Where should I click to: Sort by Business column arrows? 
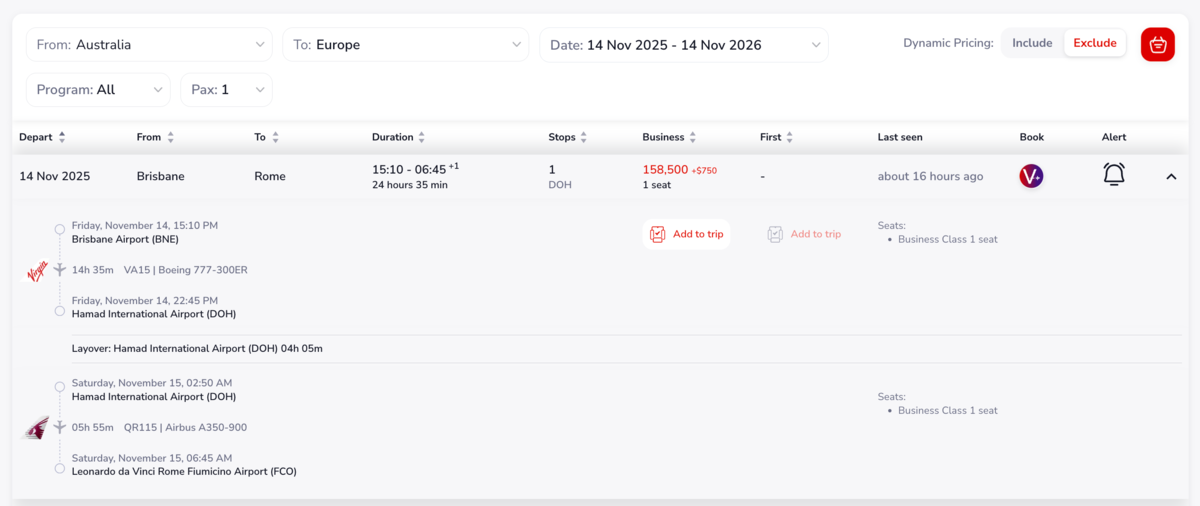pos(693,137)
